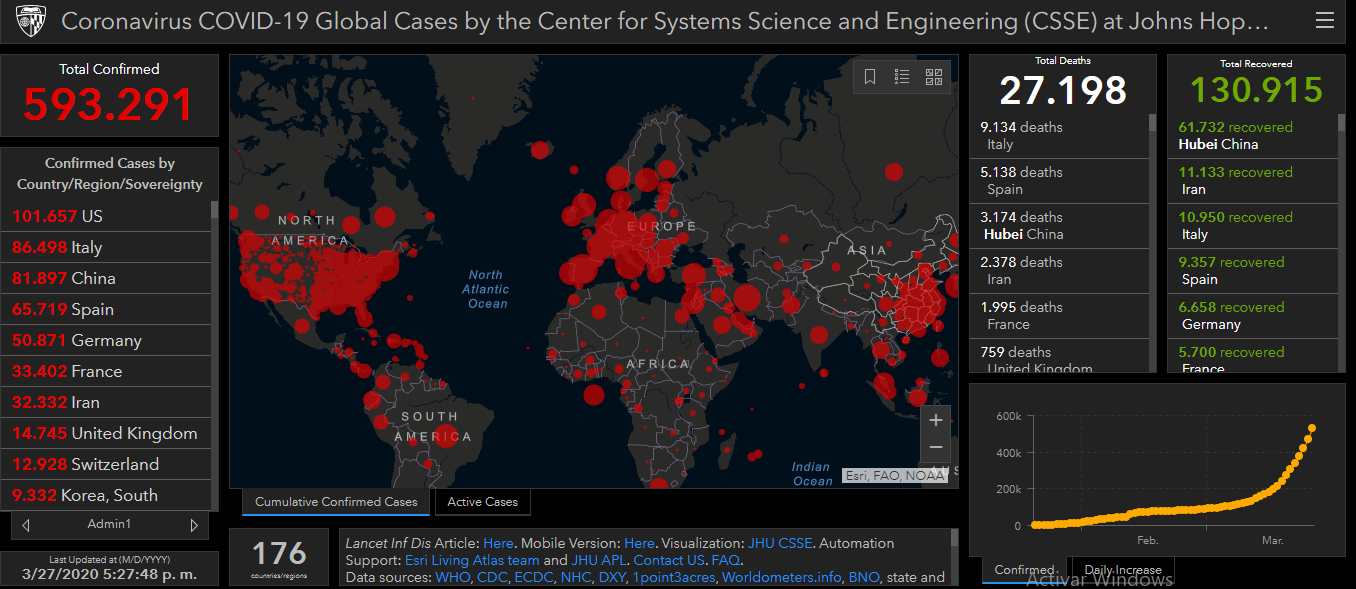Select the Daily Increase chart tab

1123,571
